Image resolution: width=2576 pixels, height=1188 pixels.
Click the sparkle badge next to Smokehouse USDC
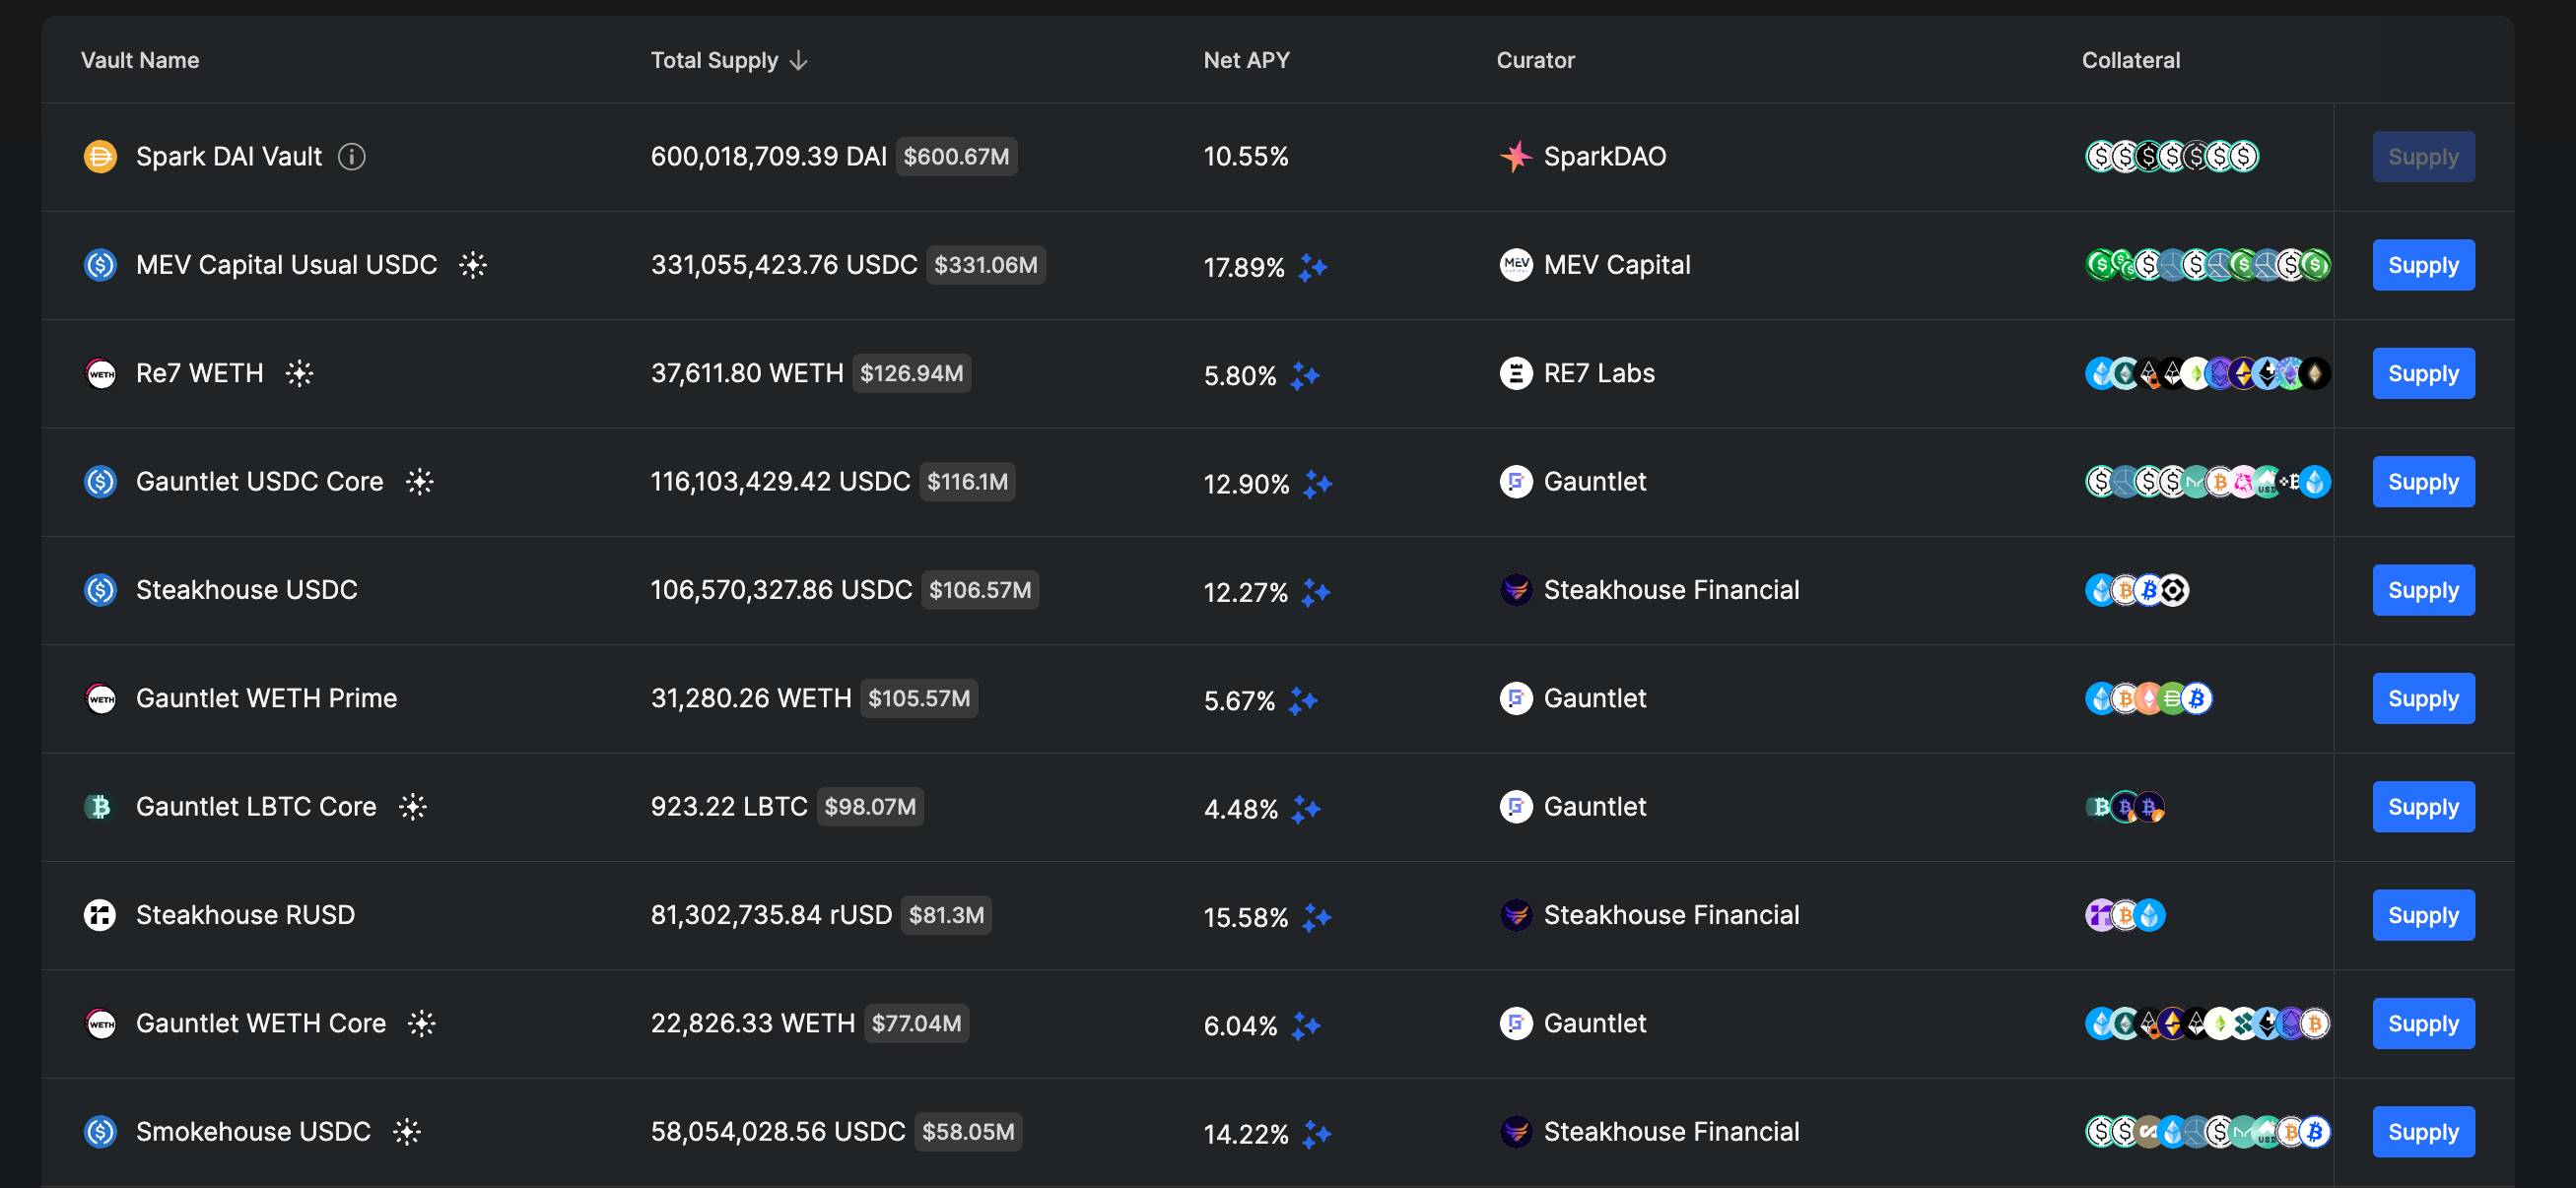coord(407,1132)
